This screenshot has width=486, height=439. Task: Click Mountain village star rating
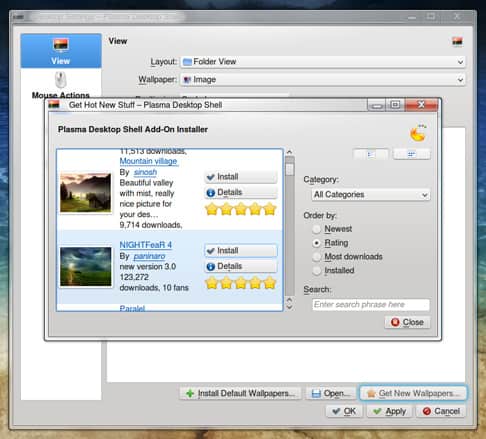tap(241, 209)
